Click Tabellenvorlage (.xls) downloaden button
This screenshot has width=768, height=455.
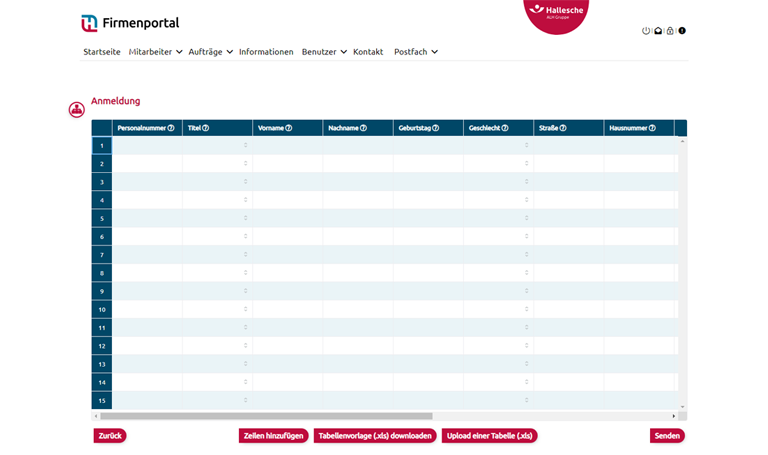coord(375,436)
